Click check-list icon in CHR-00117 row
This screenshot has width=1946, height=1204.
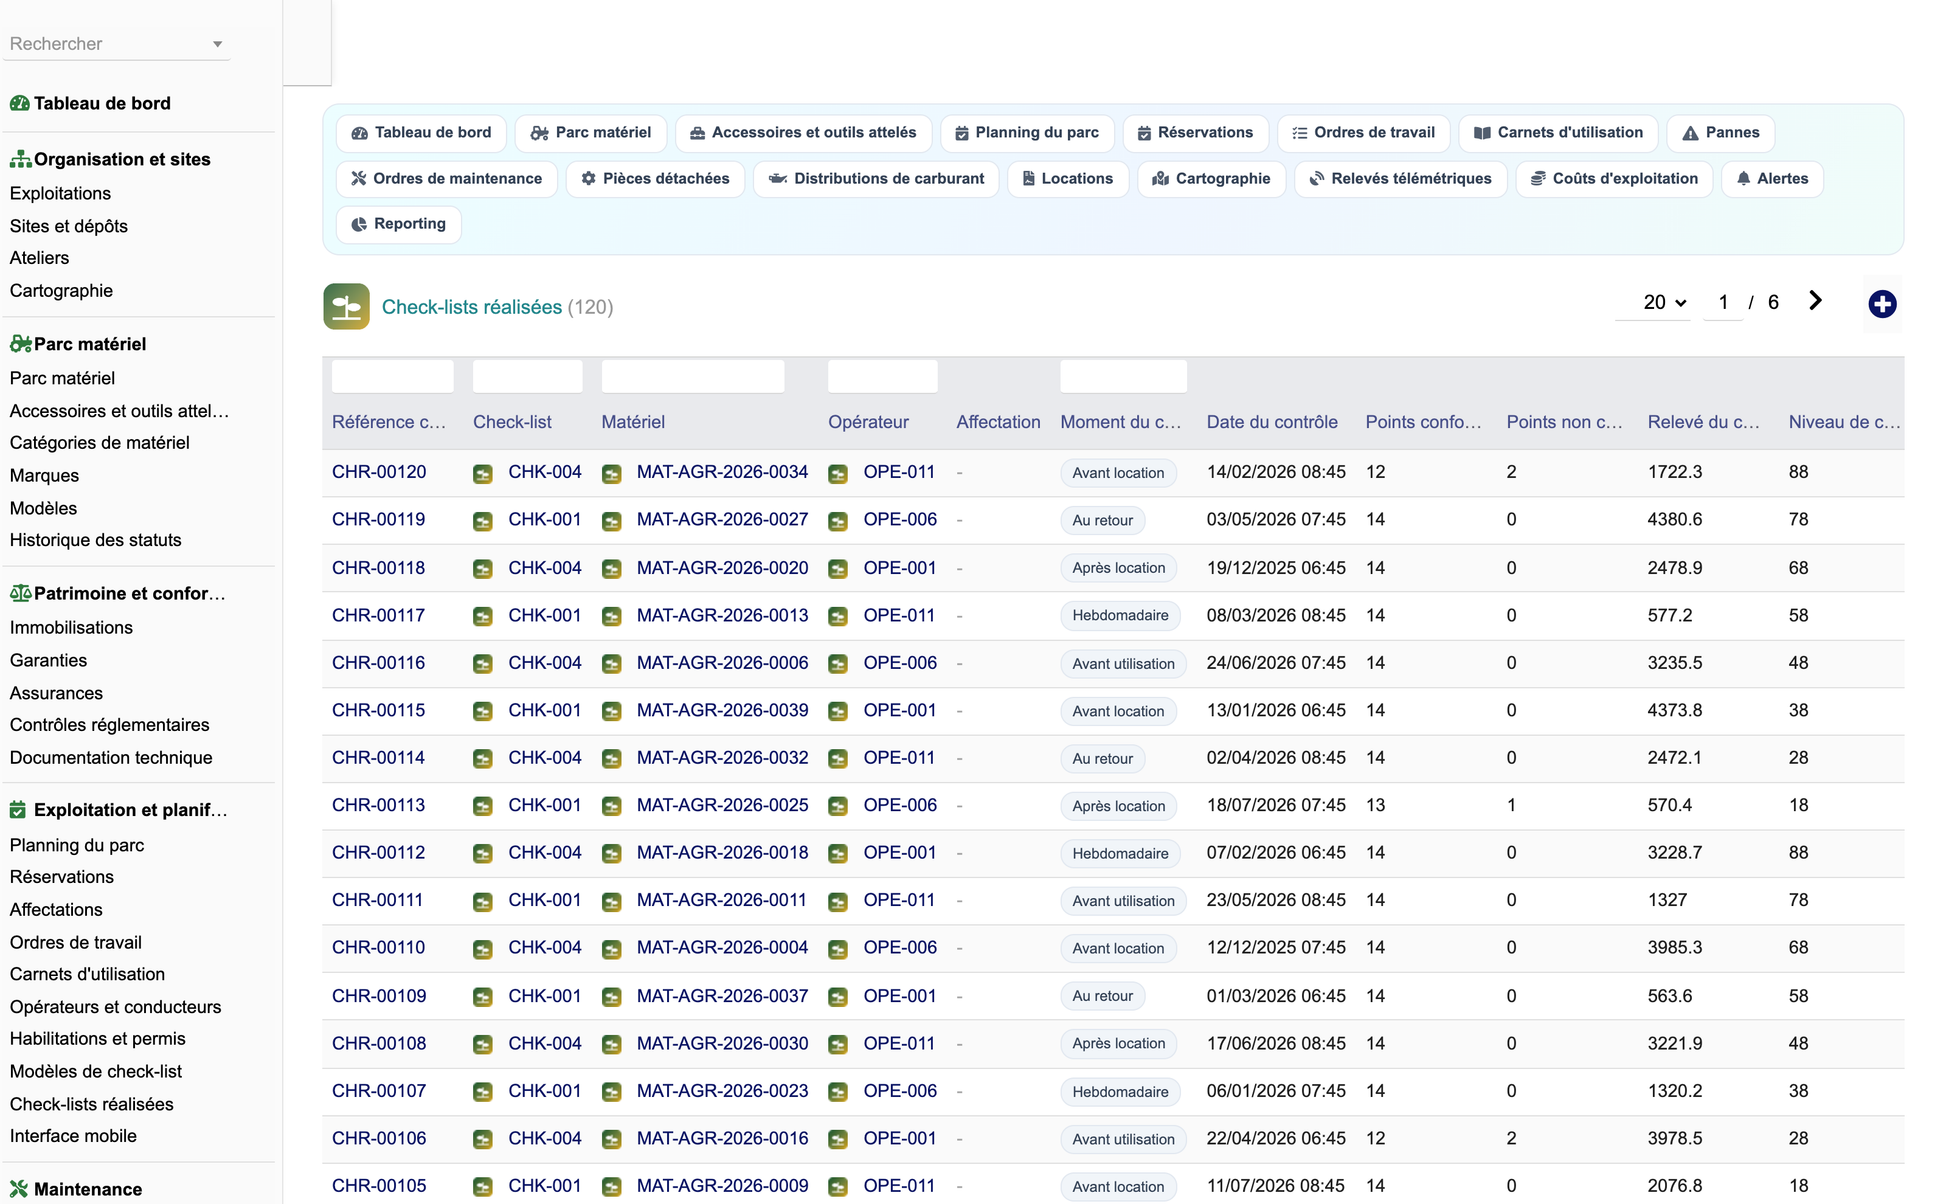coord(483,616)
